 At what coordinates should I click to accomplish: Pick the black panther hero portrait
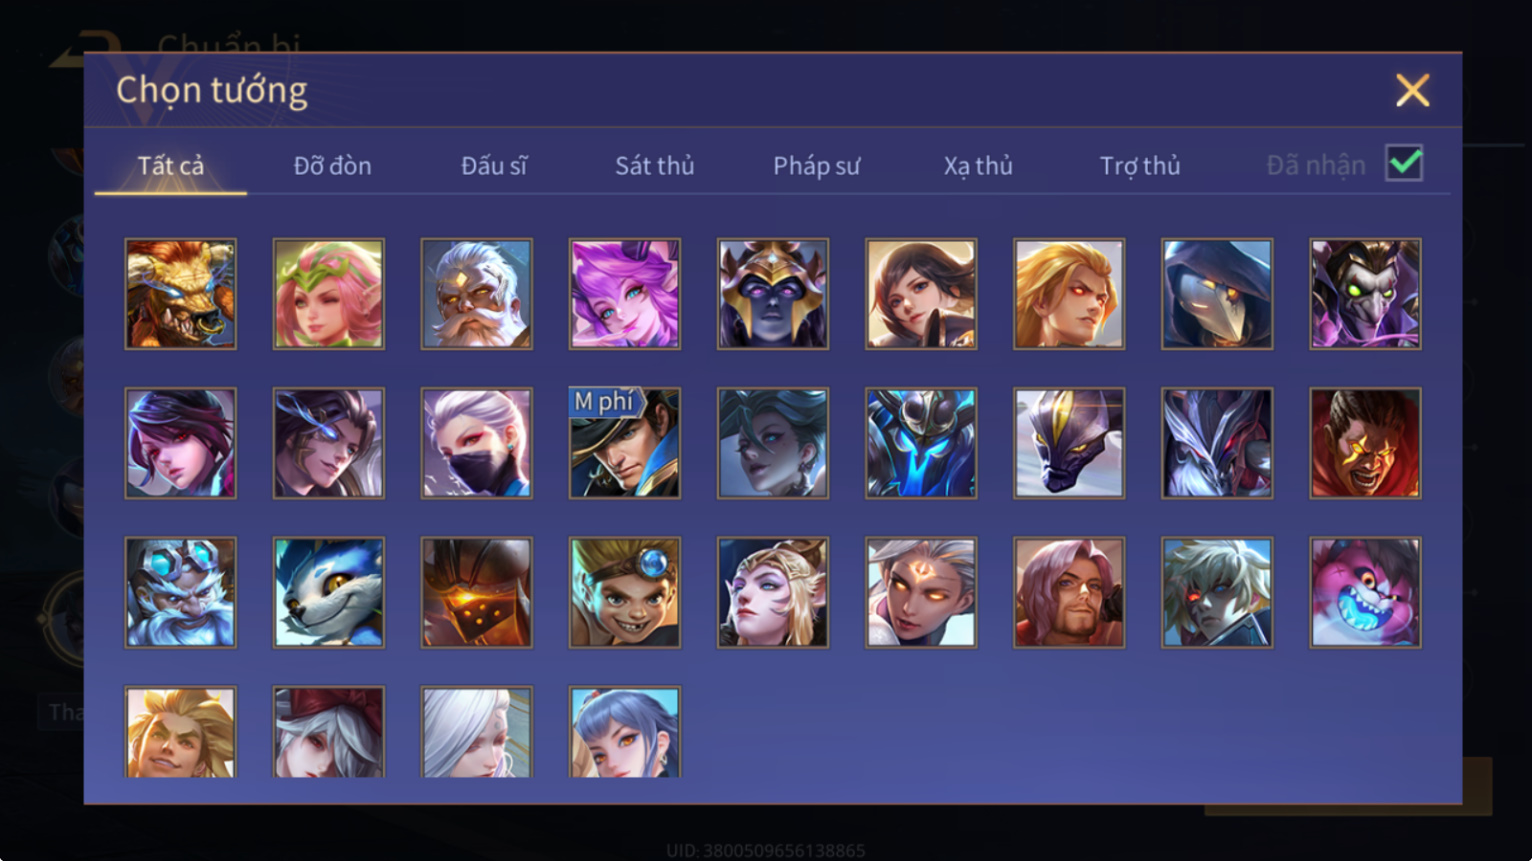[1069, 443]
